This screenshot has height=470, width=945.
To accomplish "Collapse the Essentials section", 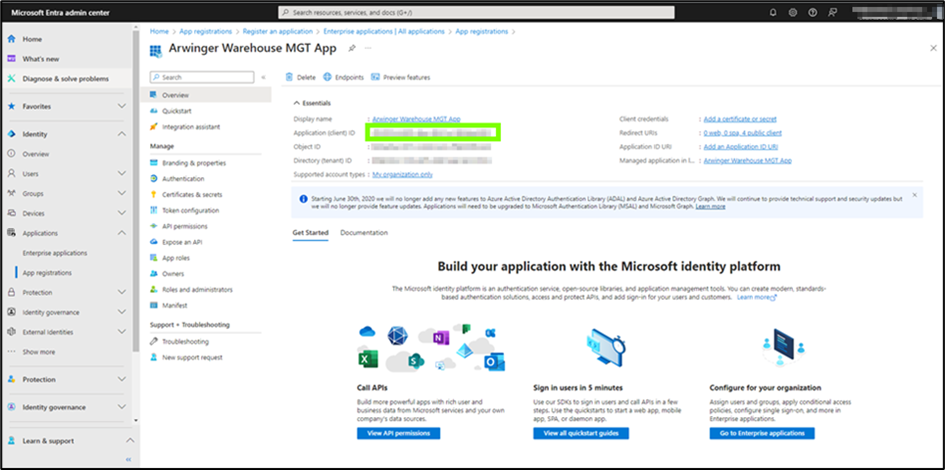I will [296, 103].
